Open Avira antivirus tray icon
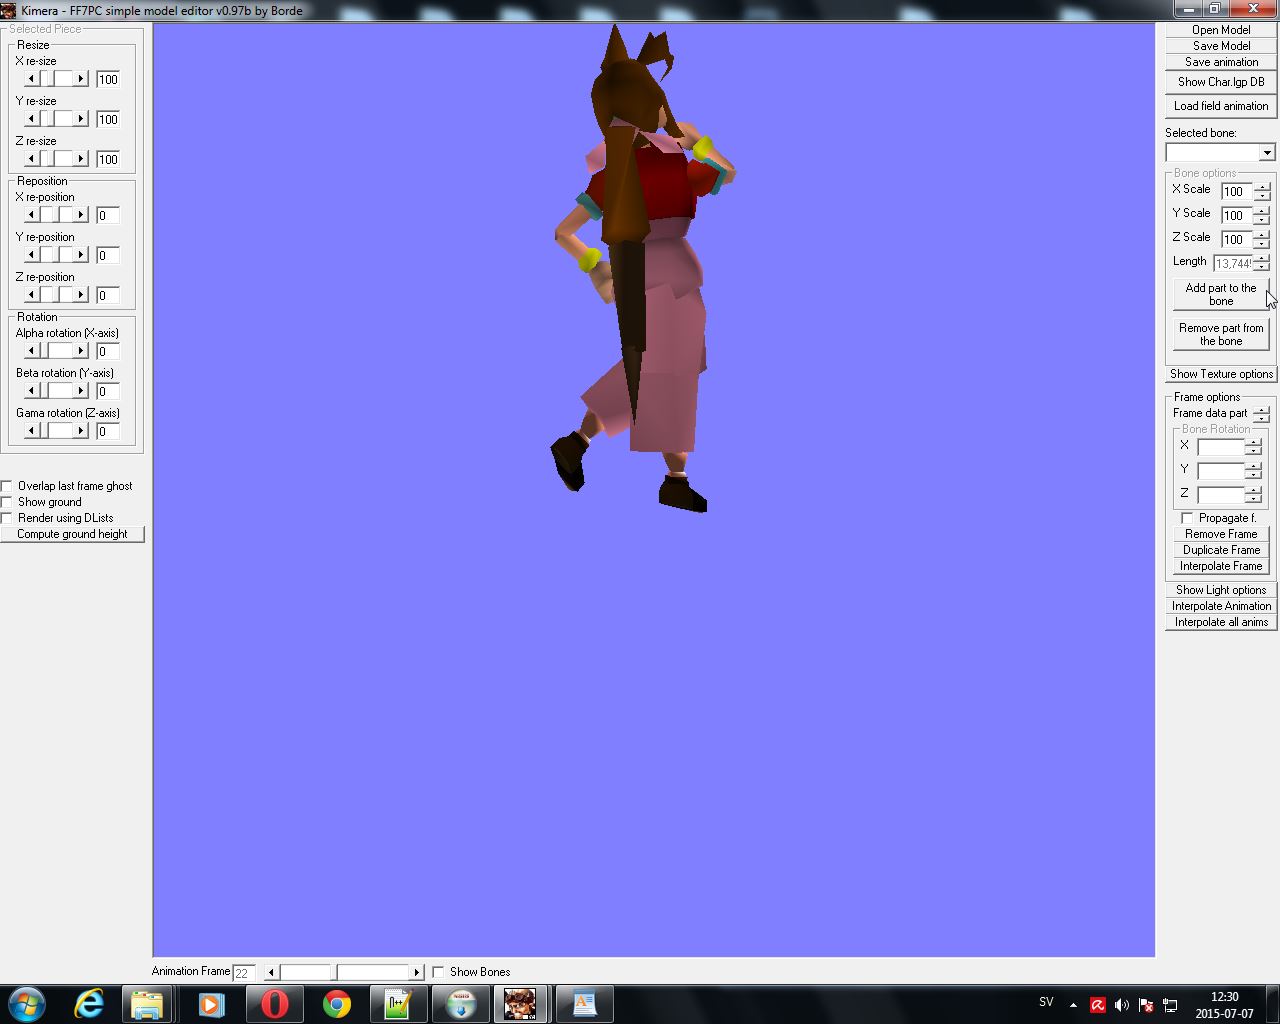The height and width of the screenshot is (1024, 1280). pos(1098,1005)
